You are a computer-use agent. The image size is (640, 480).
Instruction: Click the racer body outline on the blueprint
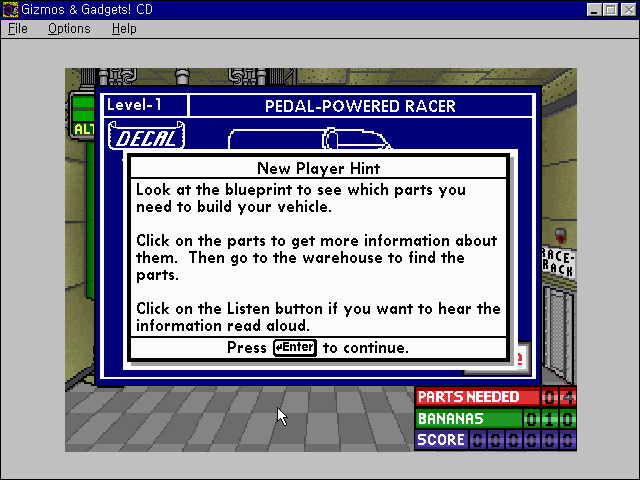[x=309, y=139]
